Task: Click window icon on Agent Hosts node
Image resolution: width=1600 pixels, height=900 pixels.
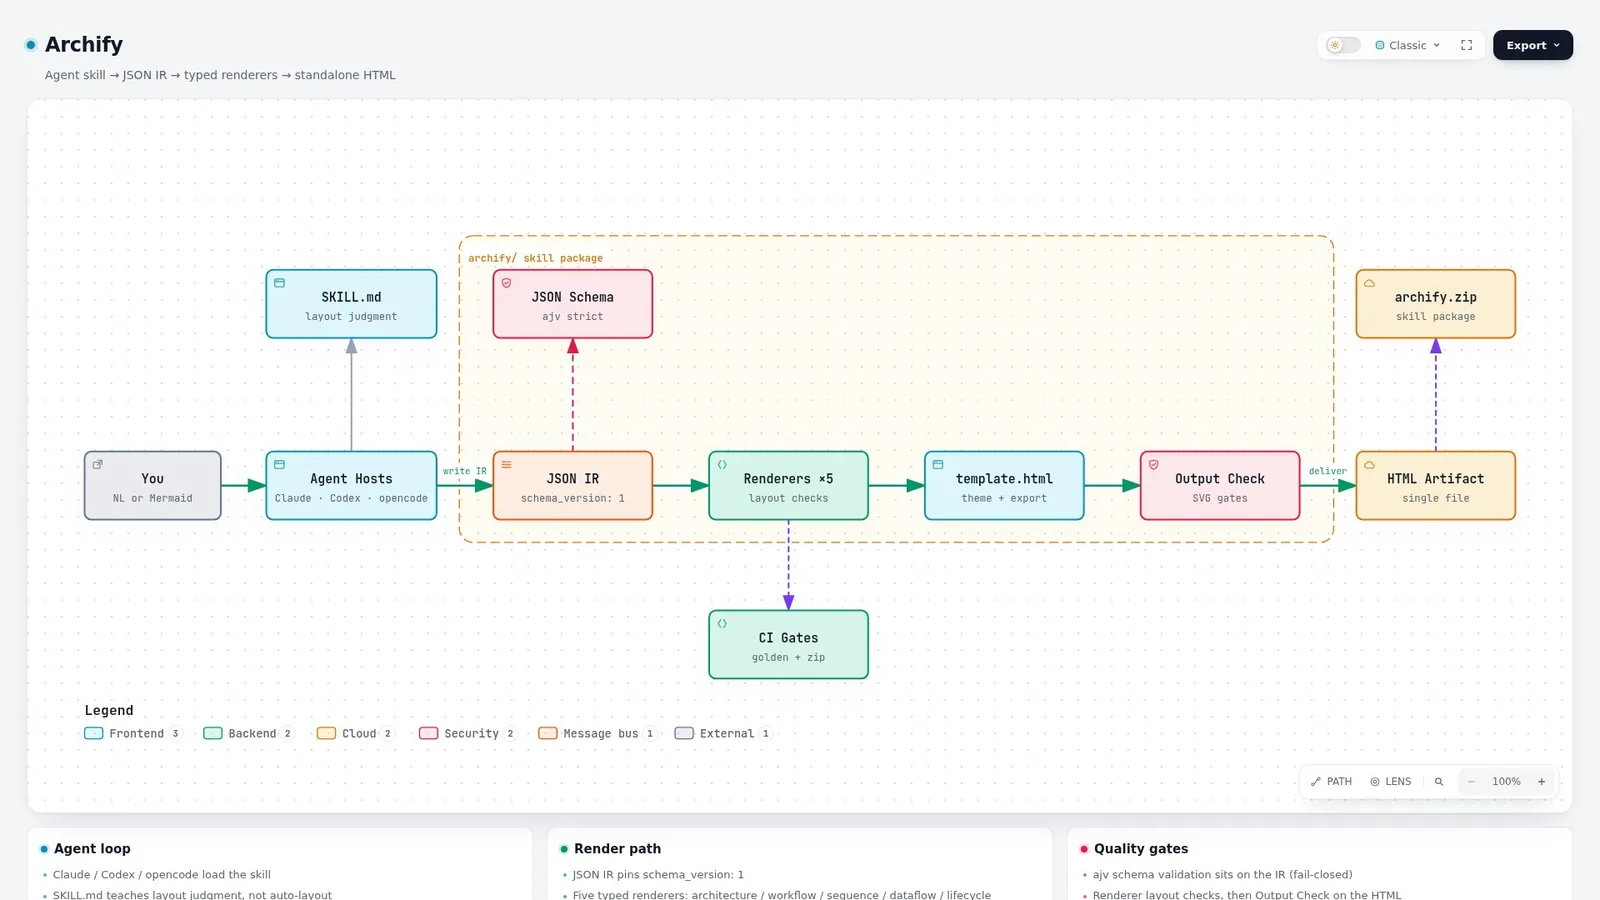Action: pyautogui.click(x=279, y=464)
